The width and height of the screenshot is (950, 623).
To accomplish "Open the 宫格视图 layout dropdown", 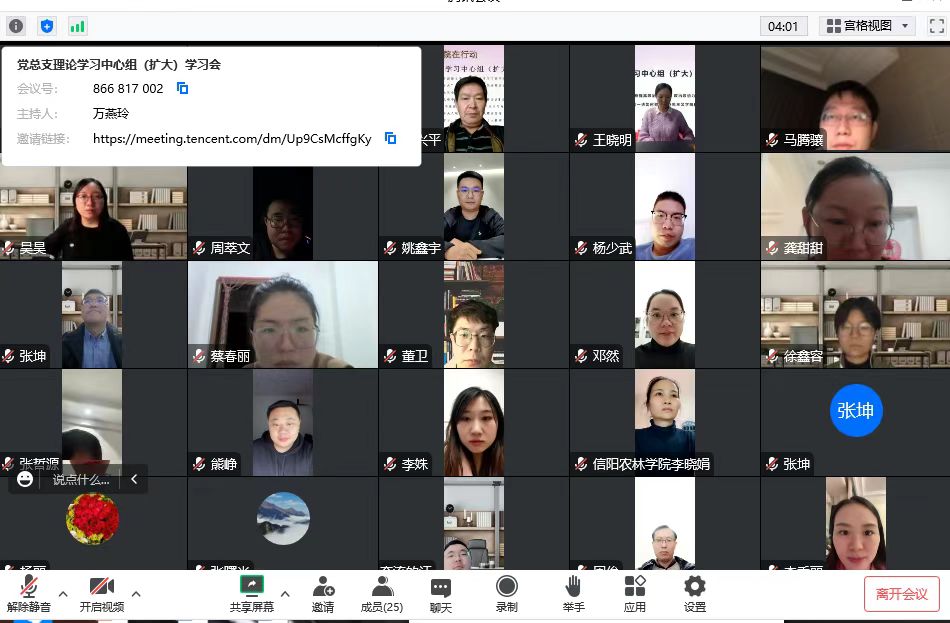I will (x=866, y=26).
